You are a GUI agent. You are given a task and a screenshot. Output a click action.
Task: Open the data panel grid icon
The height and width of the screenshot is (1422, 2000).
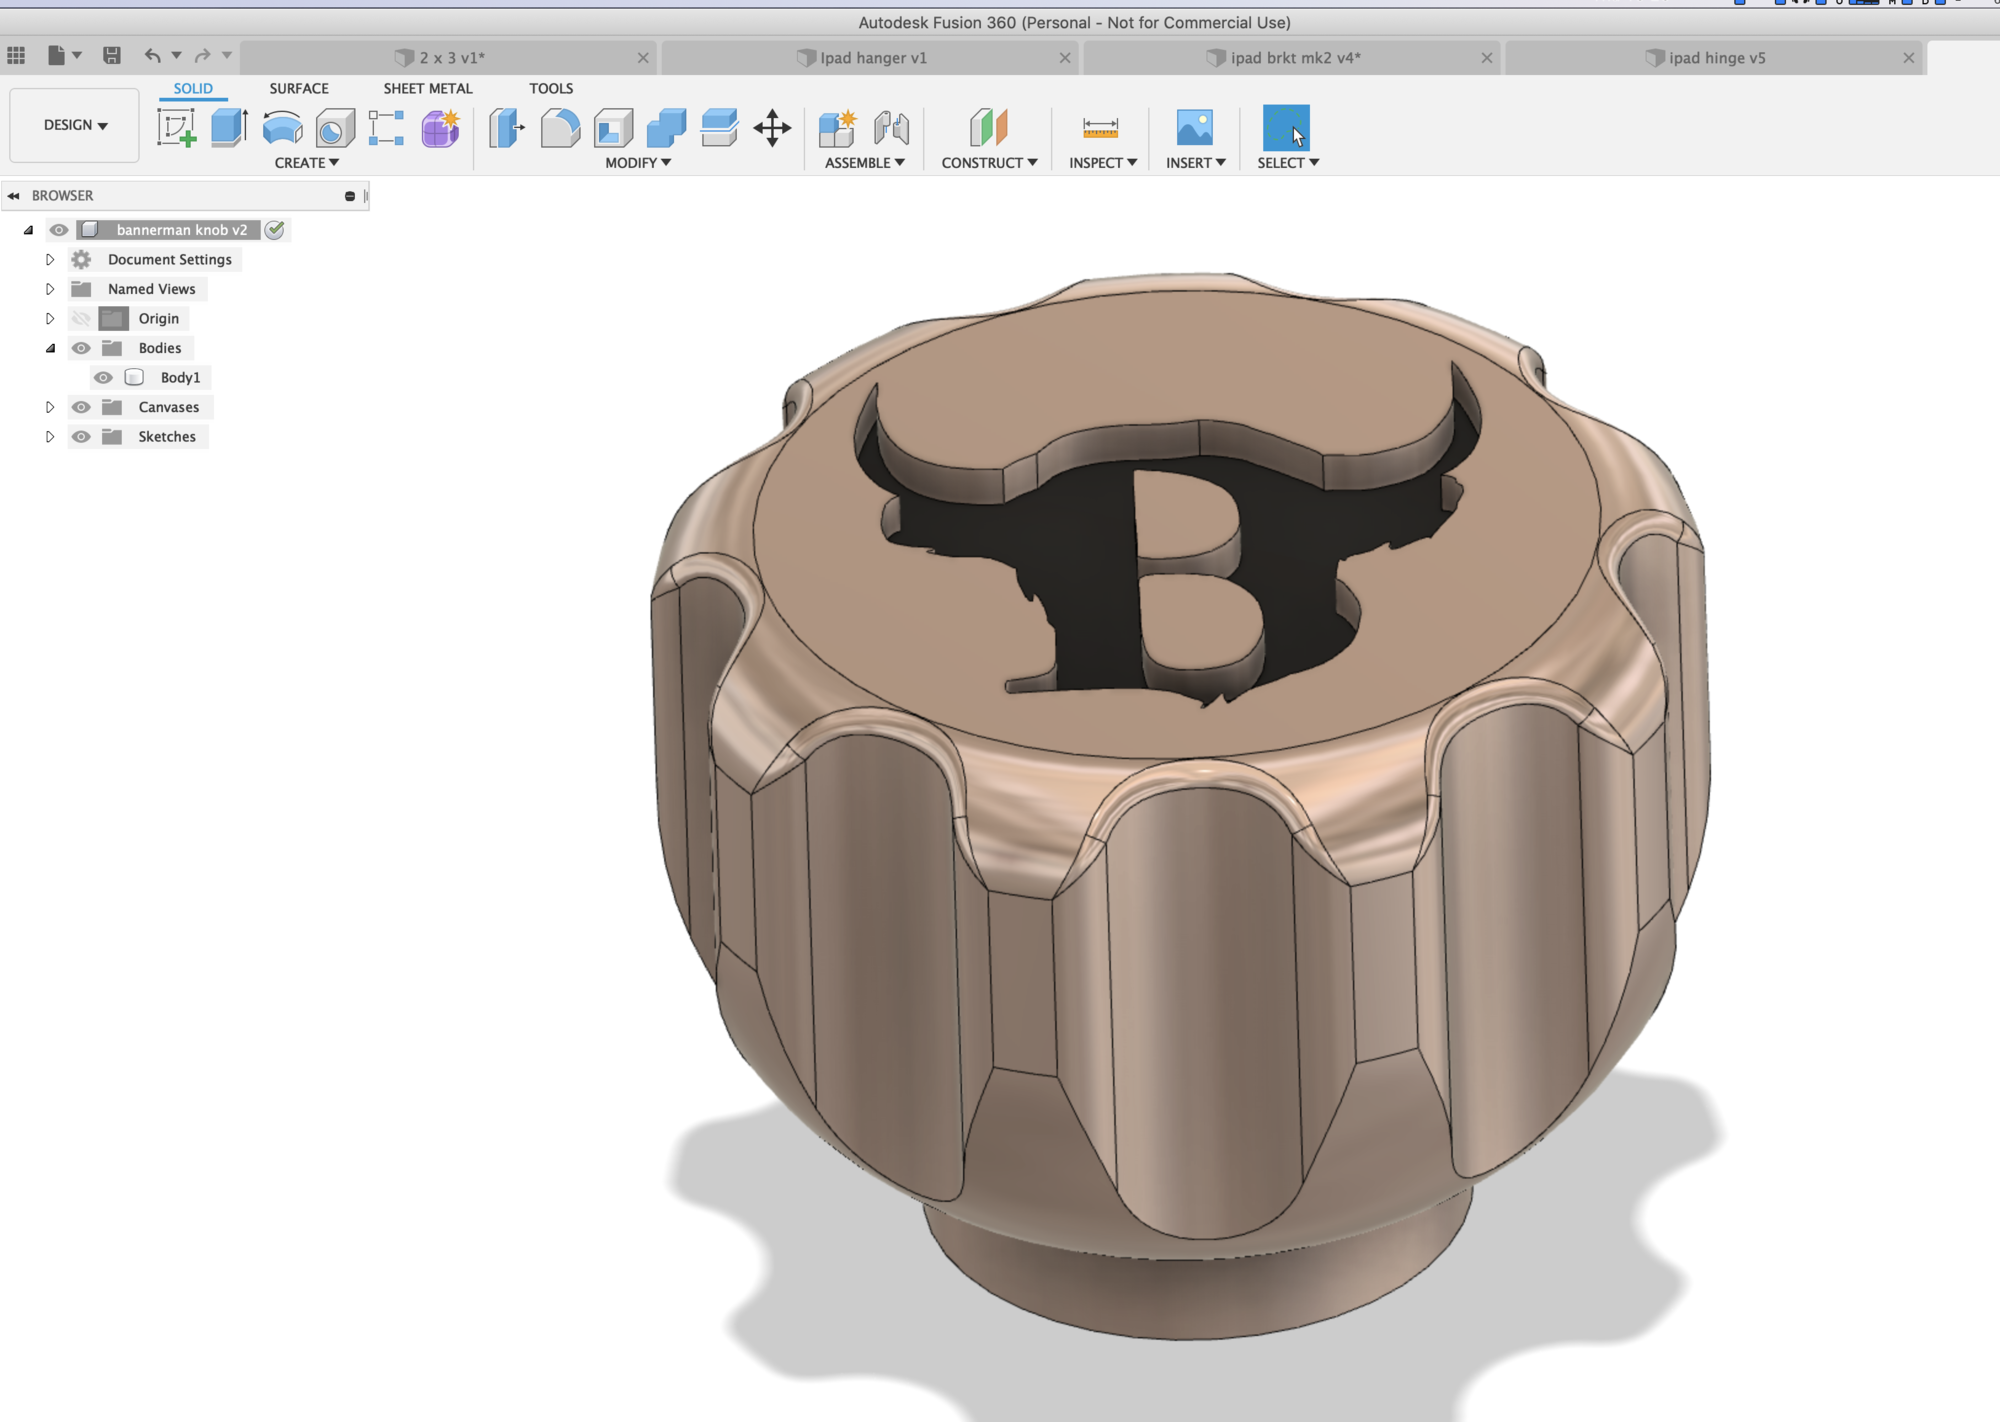click(x=16, y=56)
